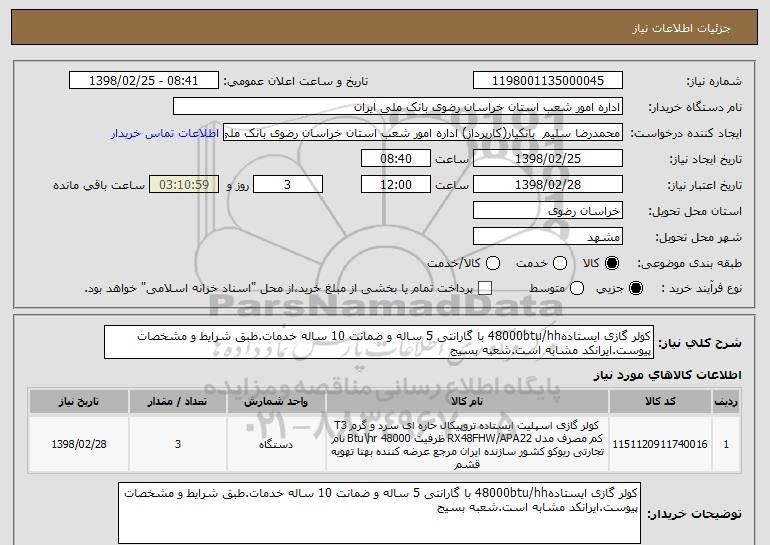This screenshot has width=770, height=545.
Task: Toggle the اسناد خزانه اسلامی payment checkbox
Action: pos(485,288)
